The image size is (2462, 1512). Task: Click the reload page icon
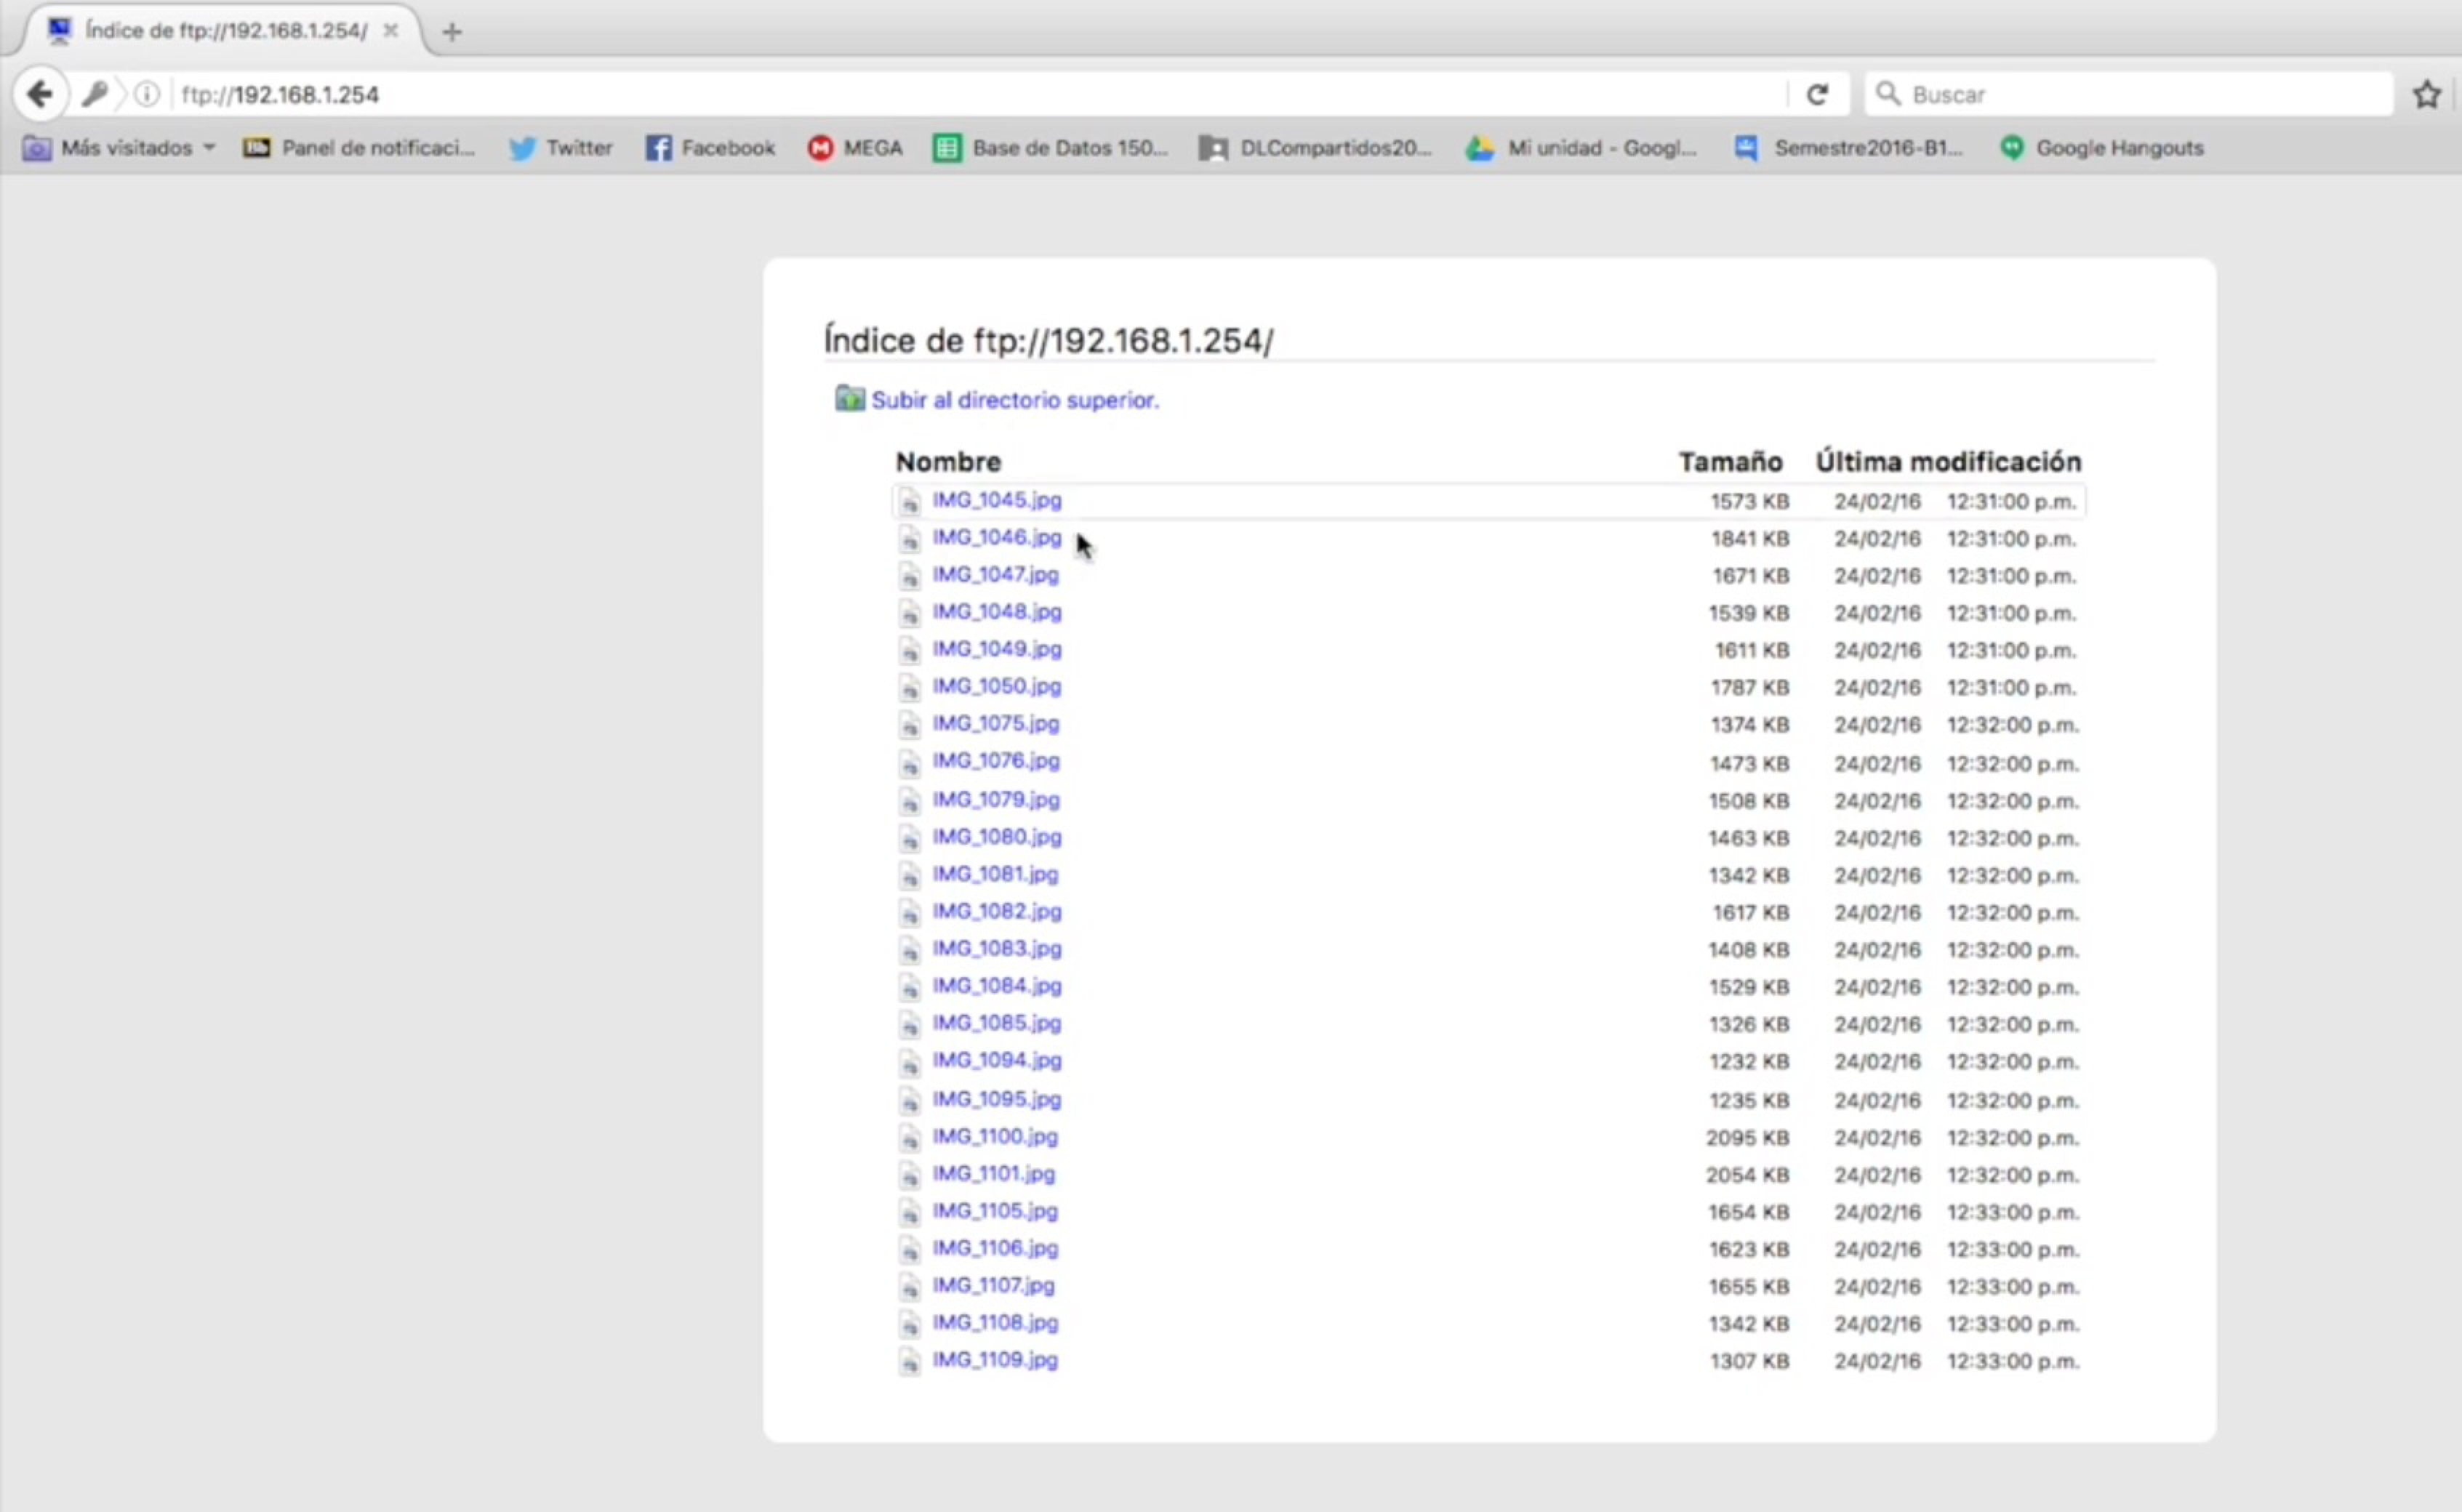coord(1817,94)
